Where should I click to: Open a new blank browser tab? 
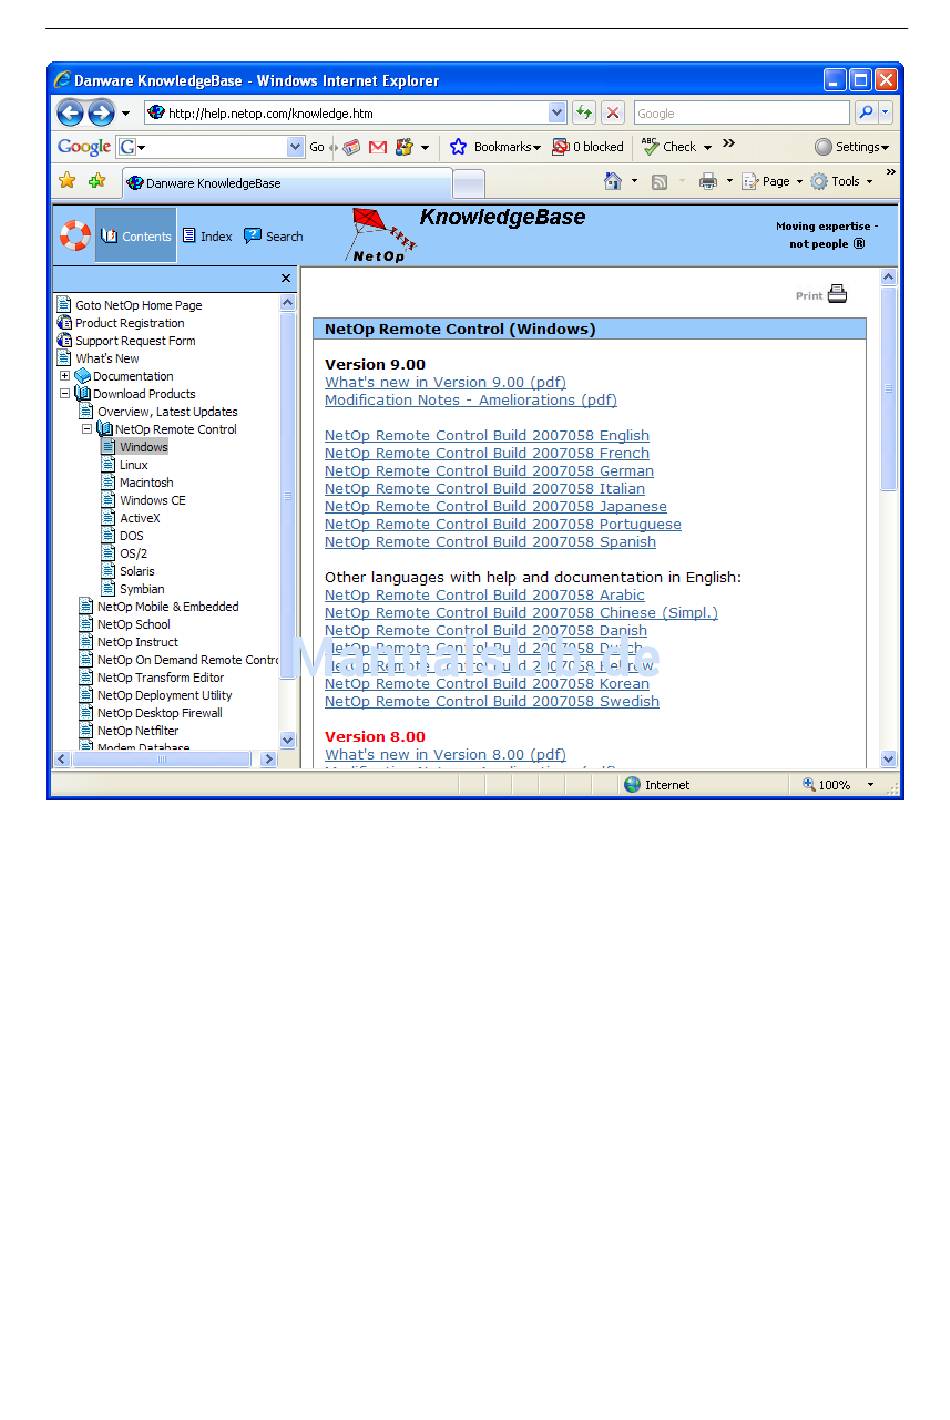tap(469, 184)
